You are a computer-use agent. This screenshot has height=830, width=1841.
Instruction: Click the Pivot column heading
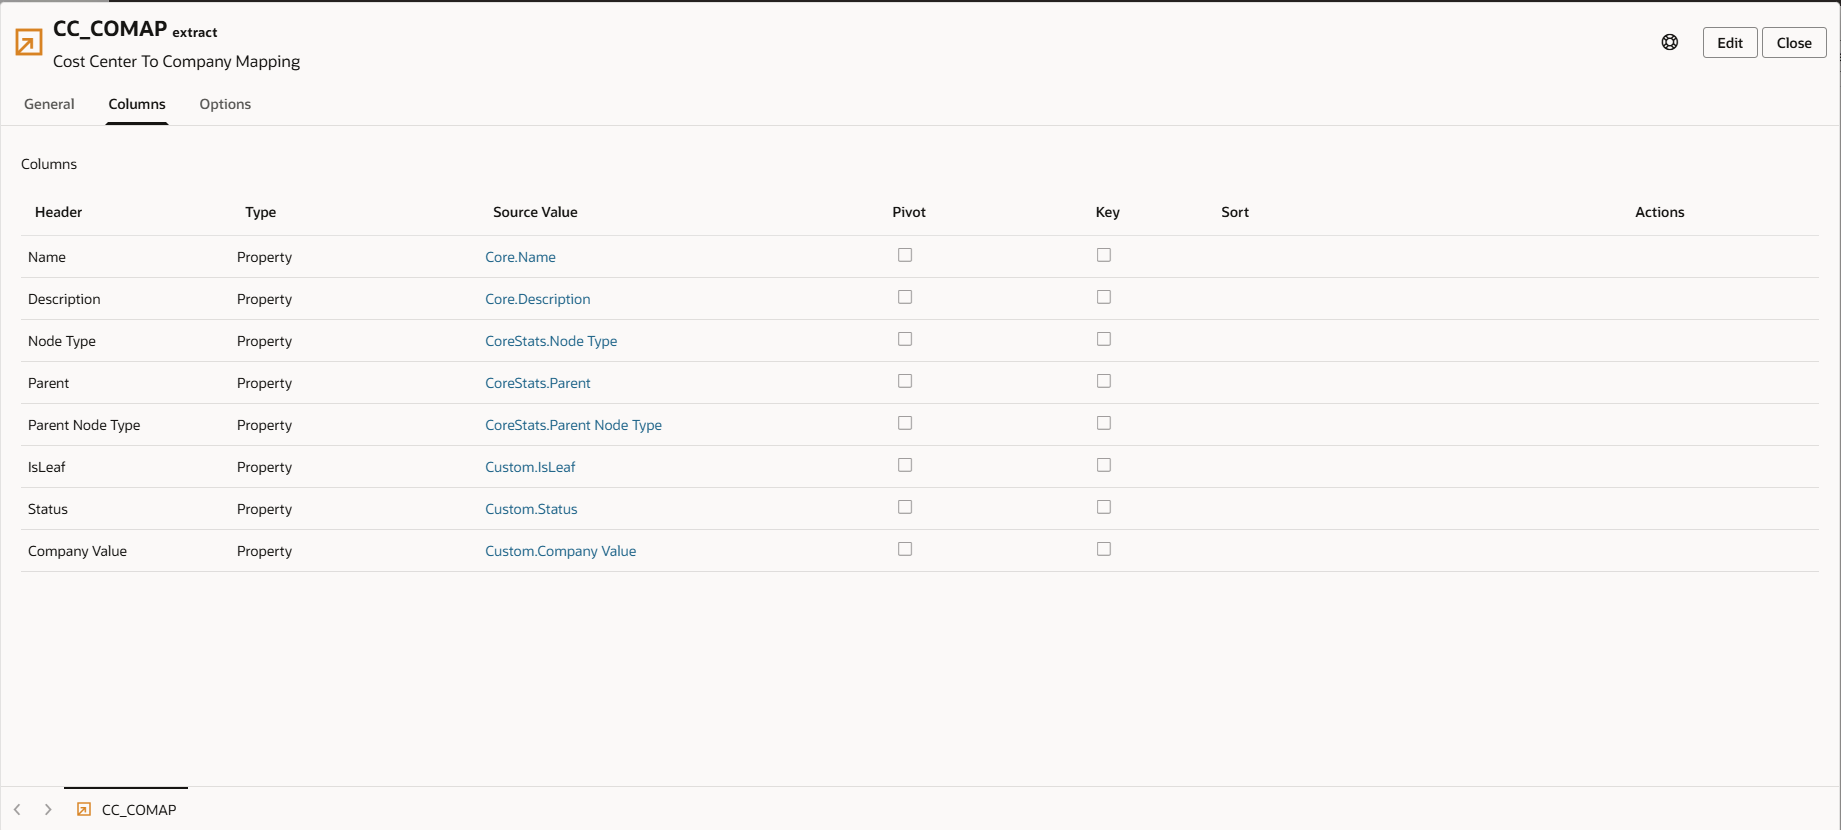point(909,212)
